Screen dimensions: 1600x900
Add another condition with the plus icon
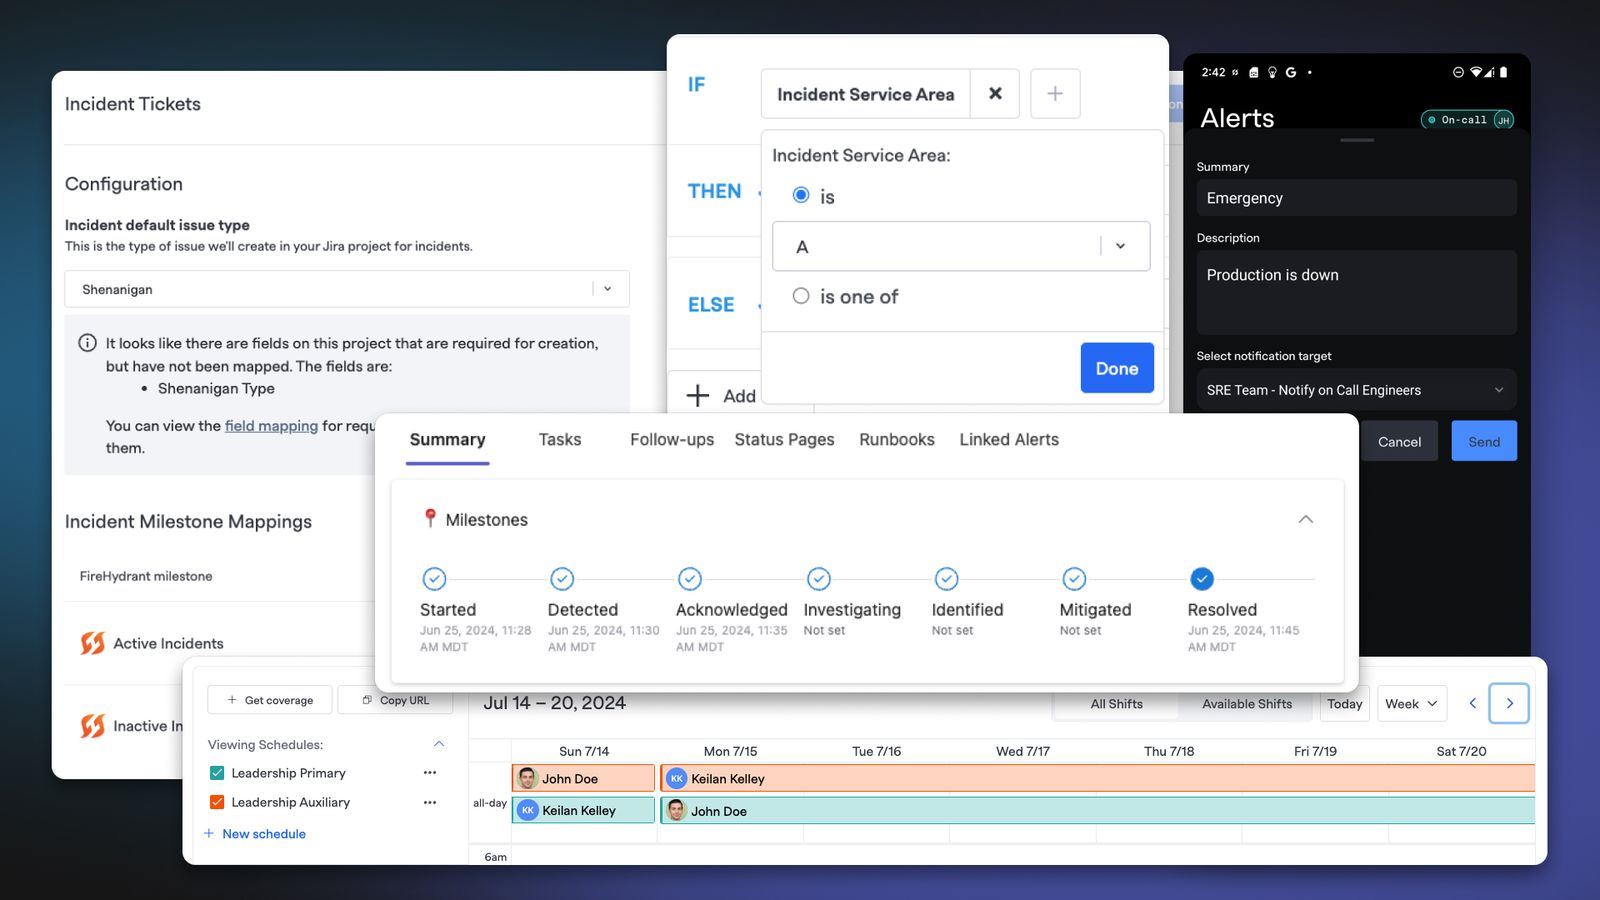click(x=1055, y=94)
